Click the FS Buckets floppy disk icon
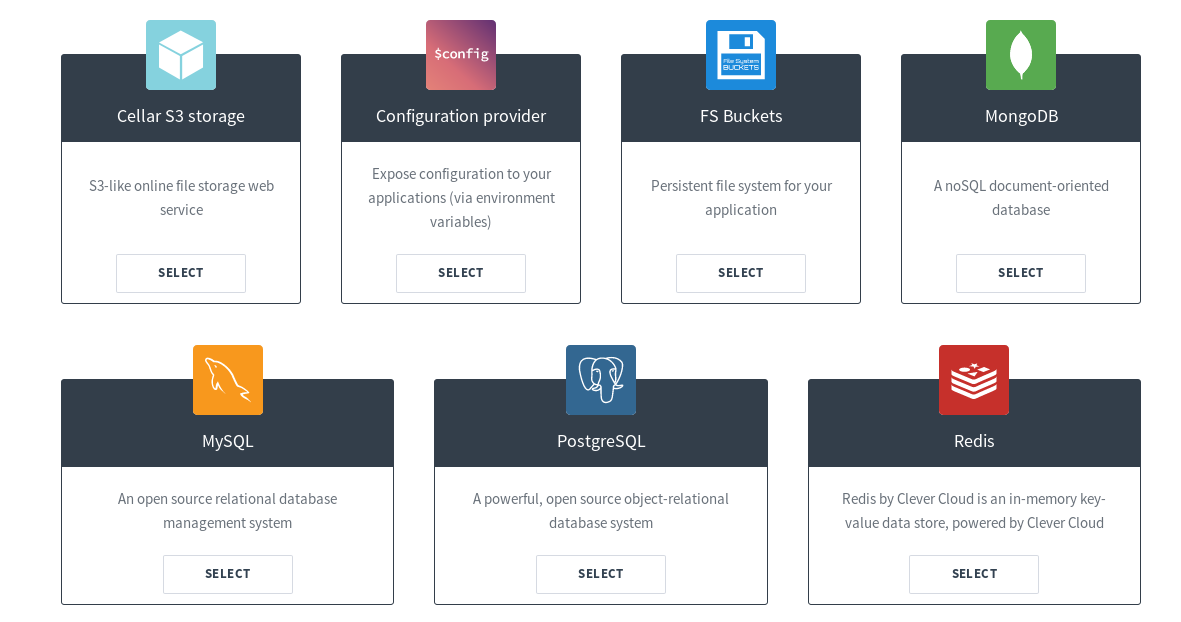This screenshot has height=622, width=1181. (741, 55)
